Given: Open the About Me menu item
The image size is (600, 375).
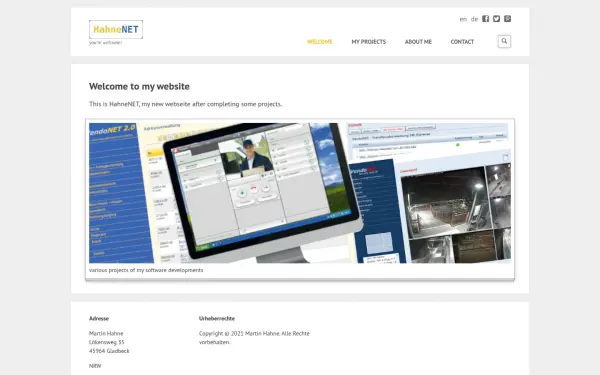Looking at the screenshot, I should 418,42.
